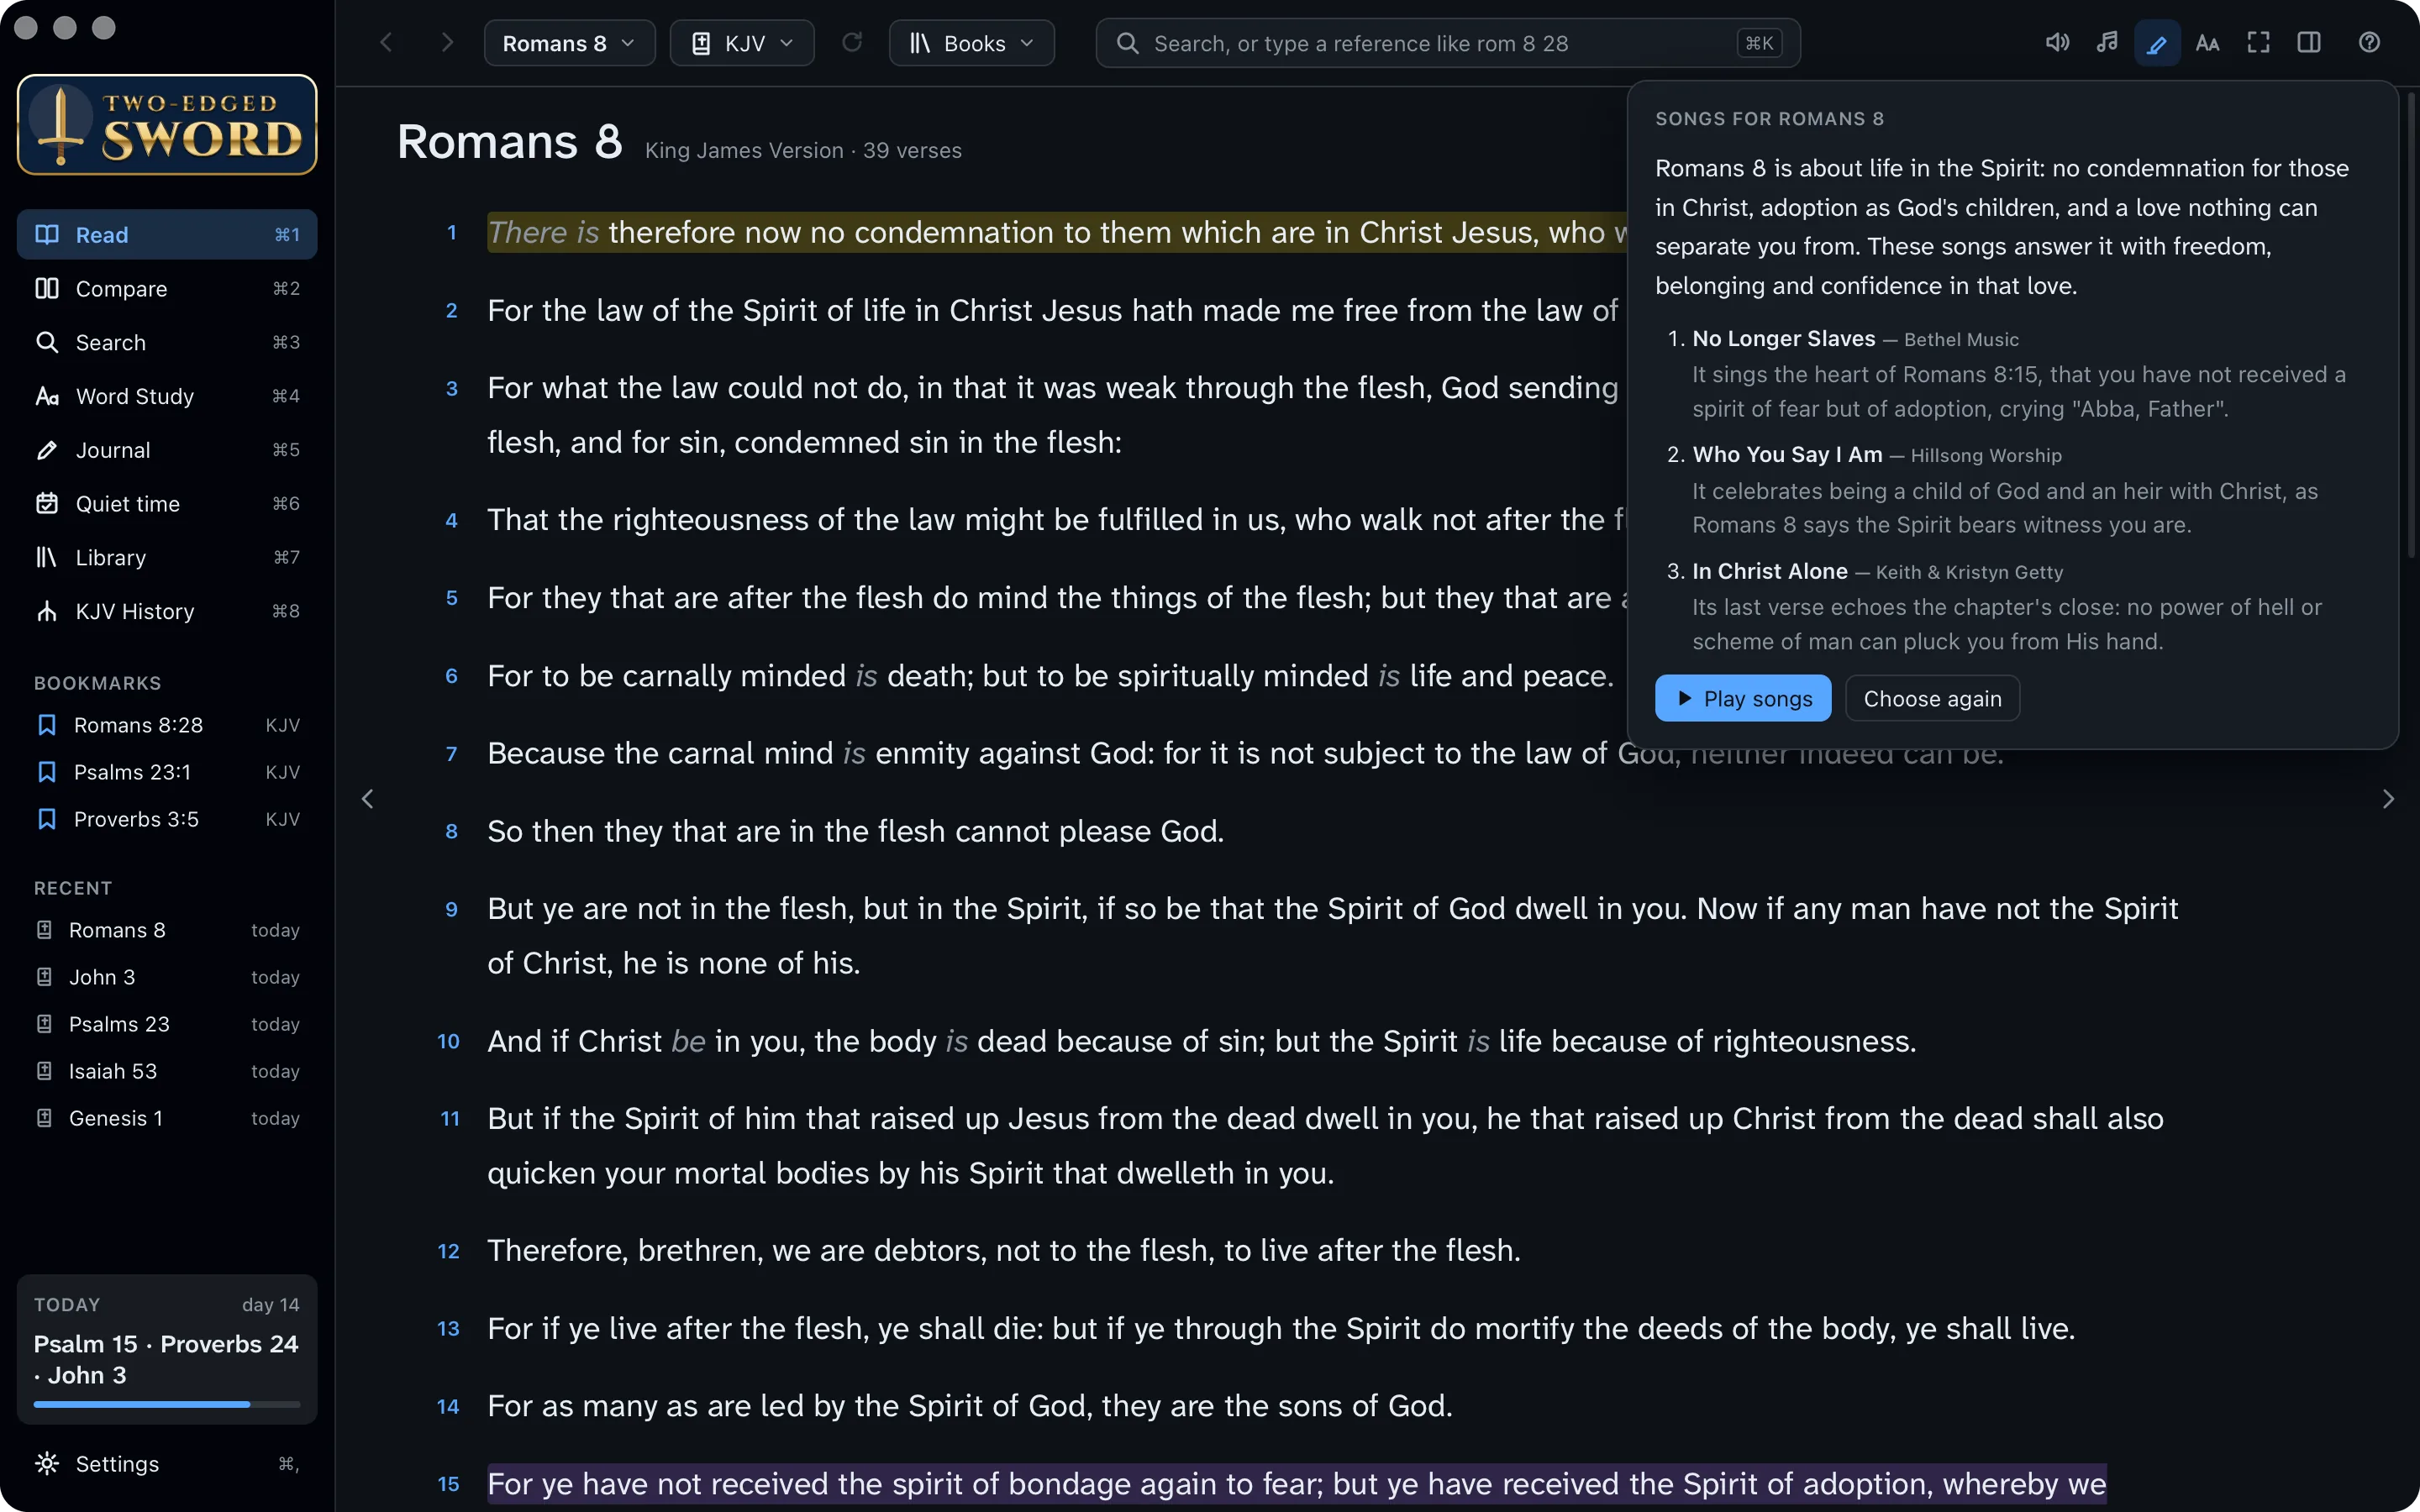Select Read in the sidebar

point(167,234)
